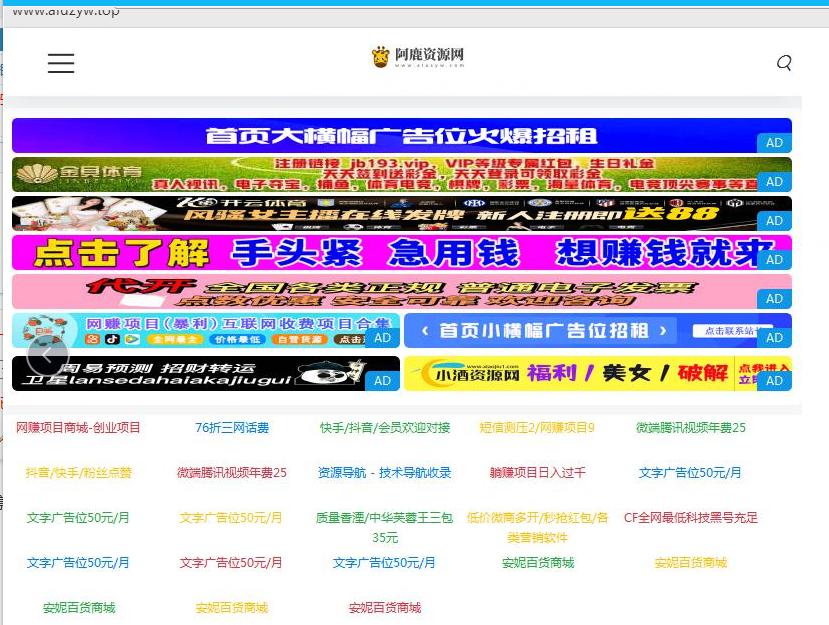Click the search magnifier icon
Screen dimensions: 829x625
pos(784,63)
